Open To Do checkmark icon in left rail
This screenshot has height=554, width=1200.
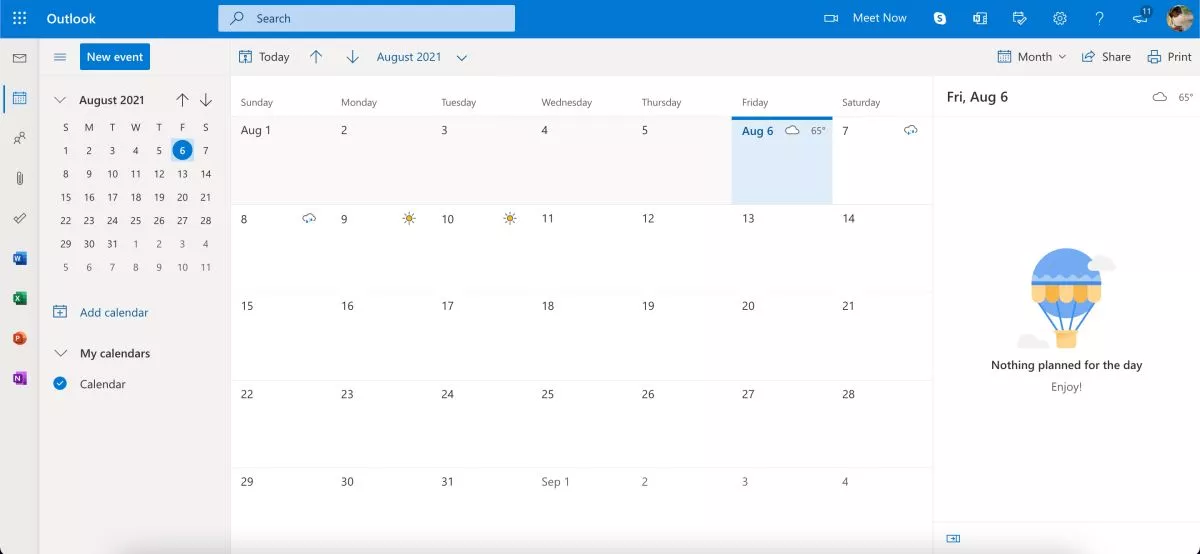(19, 218)
